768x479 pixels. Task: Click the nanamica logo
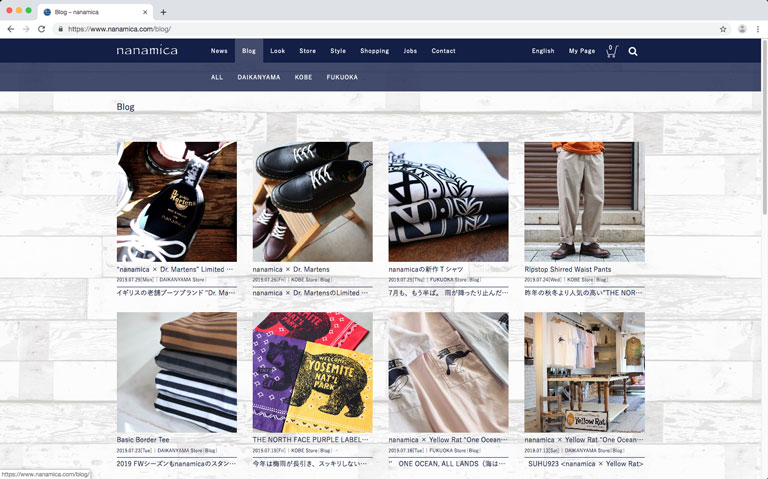point(147,50)
